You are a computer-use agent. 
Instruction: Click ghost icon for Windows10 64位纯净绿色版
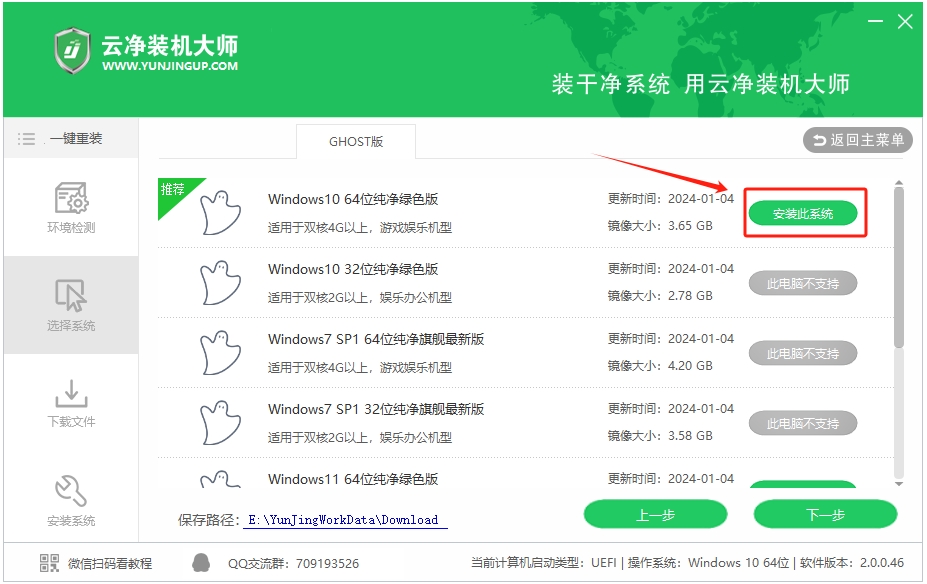tap(220, 213)
